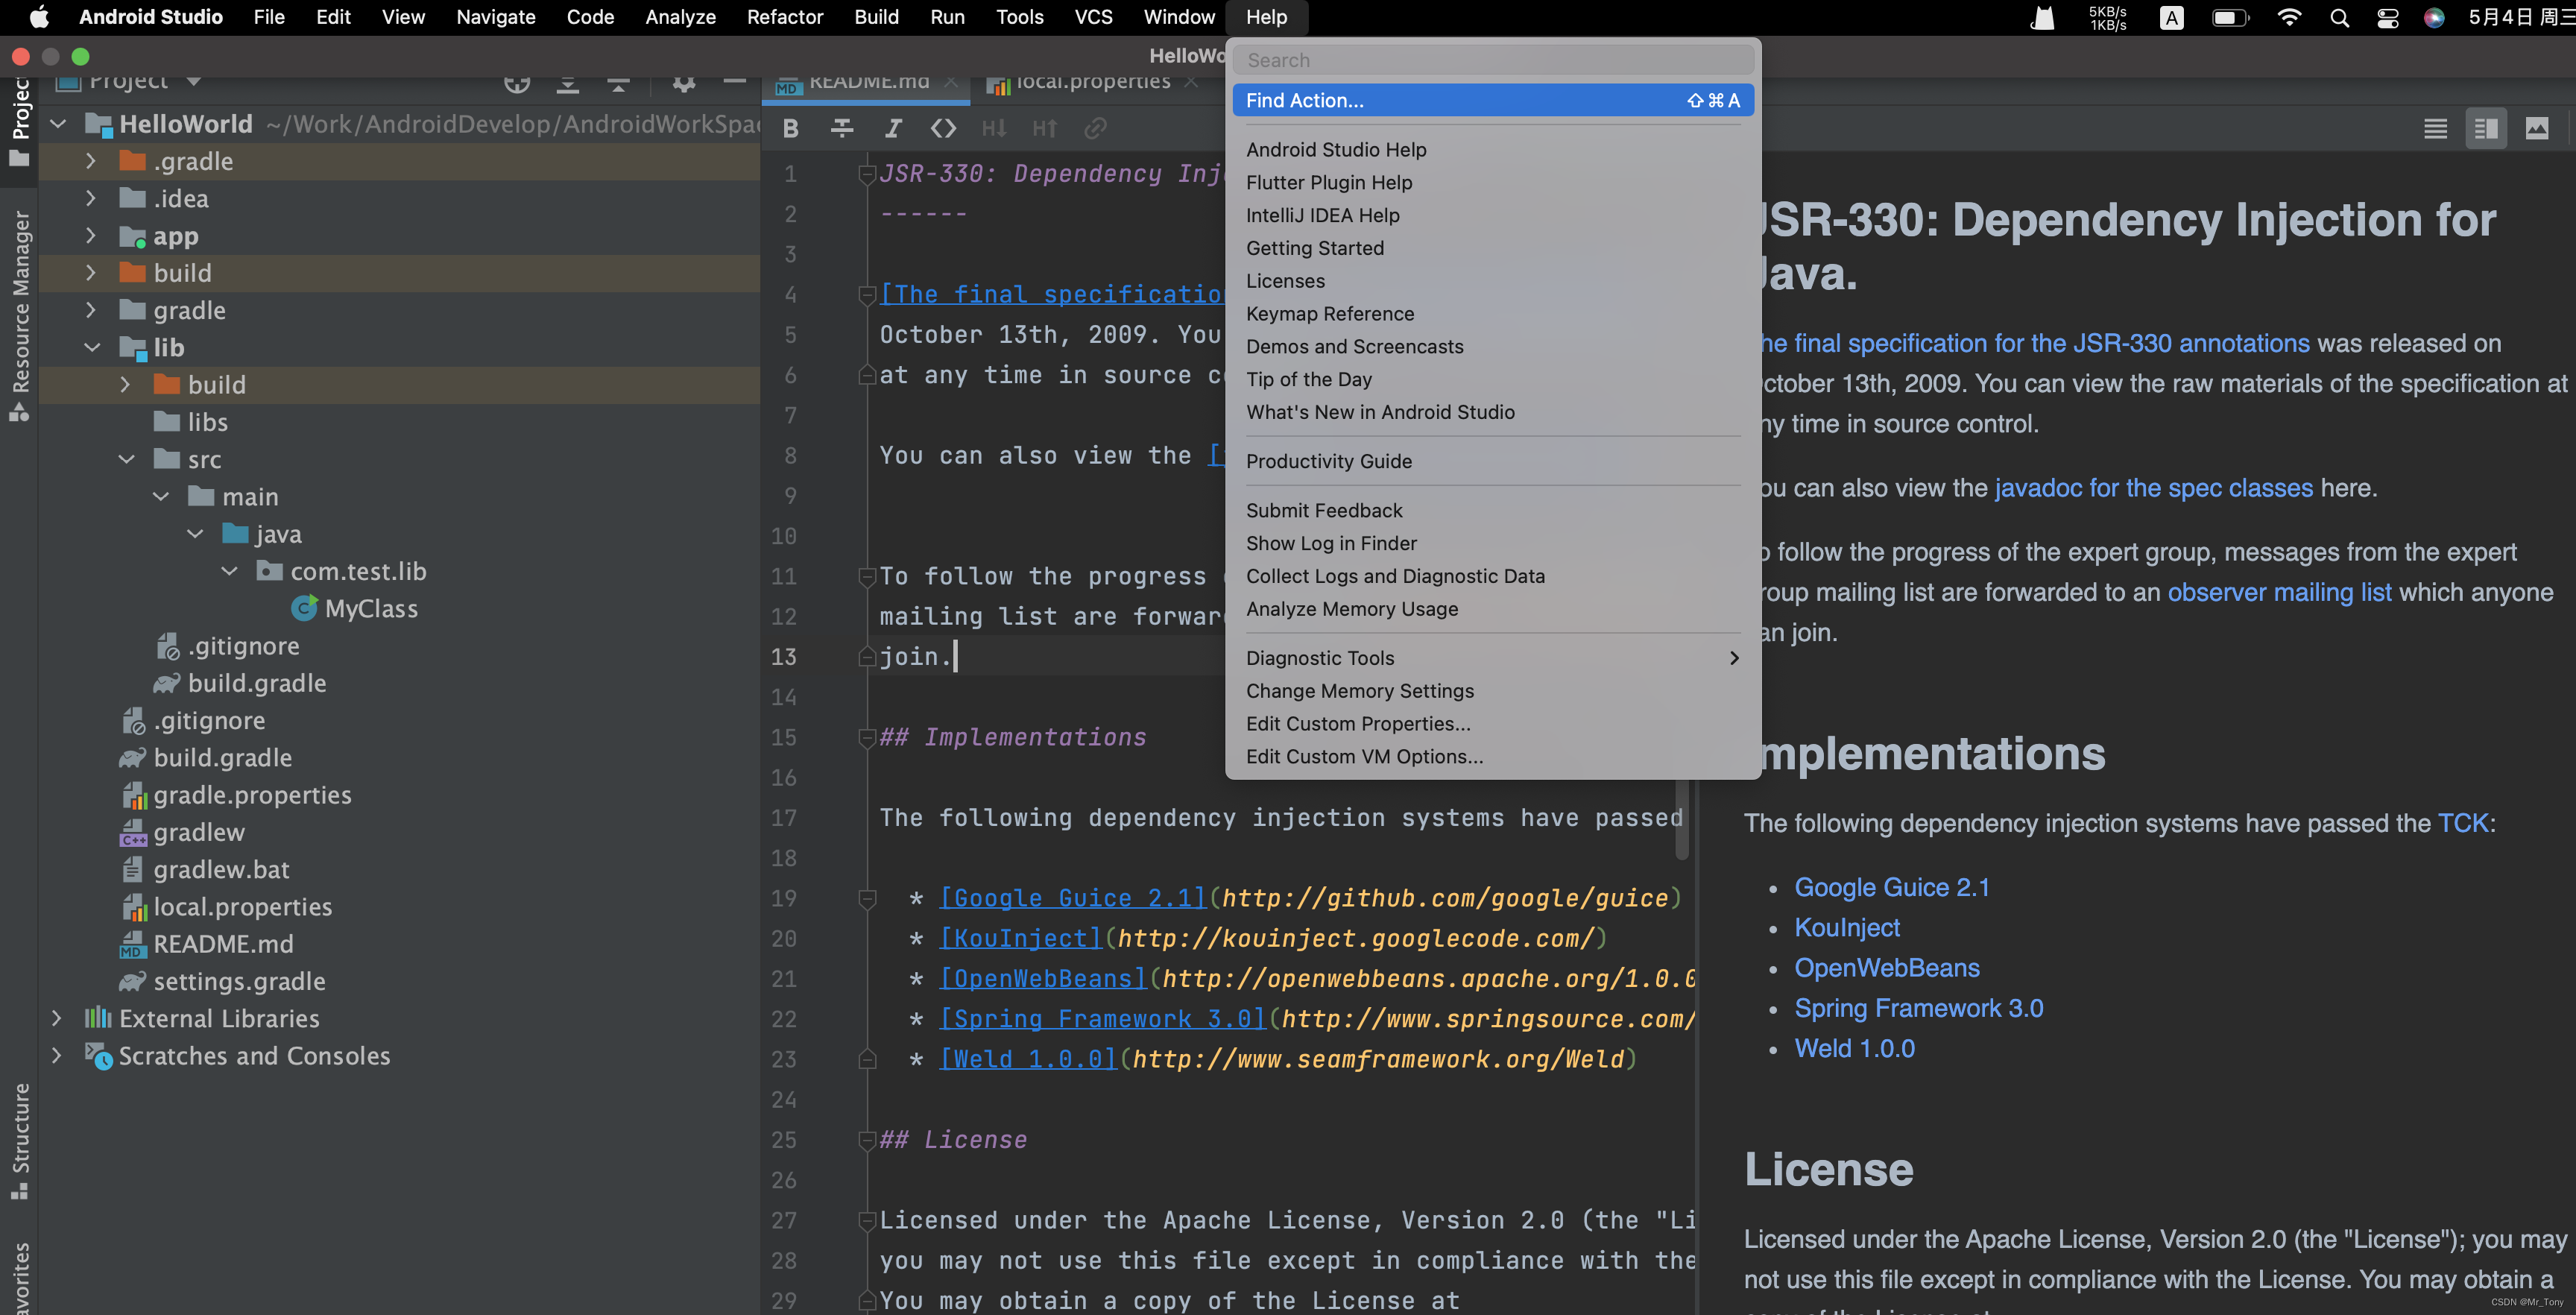Close the README.md editor tab

952,82
